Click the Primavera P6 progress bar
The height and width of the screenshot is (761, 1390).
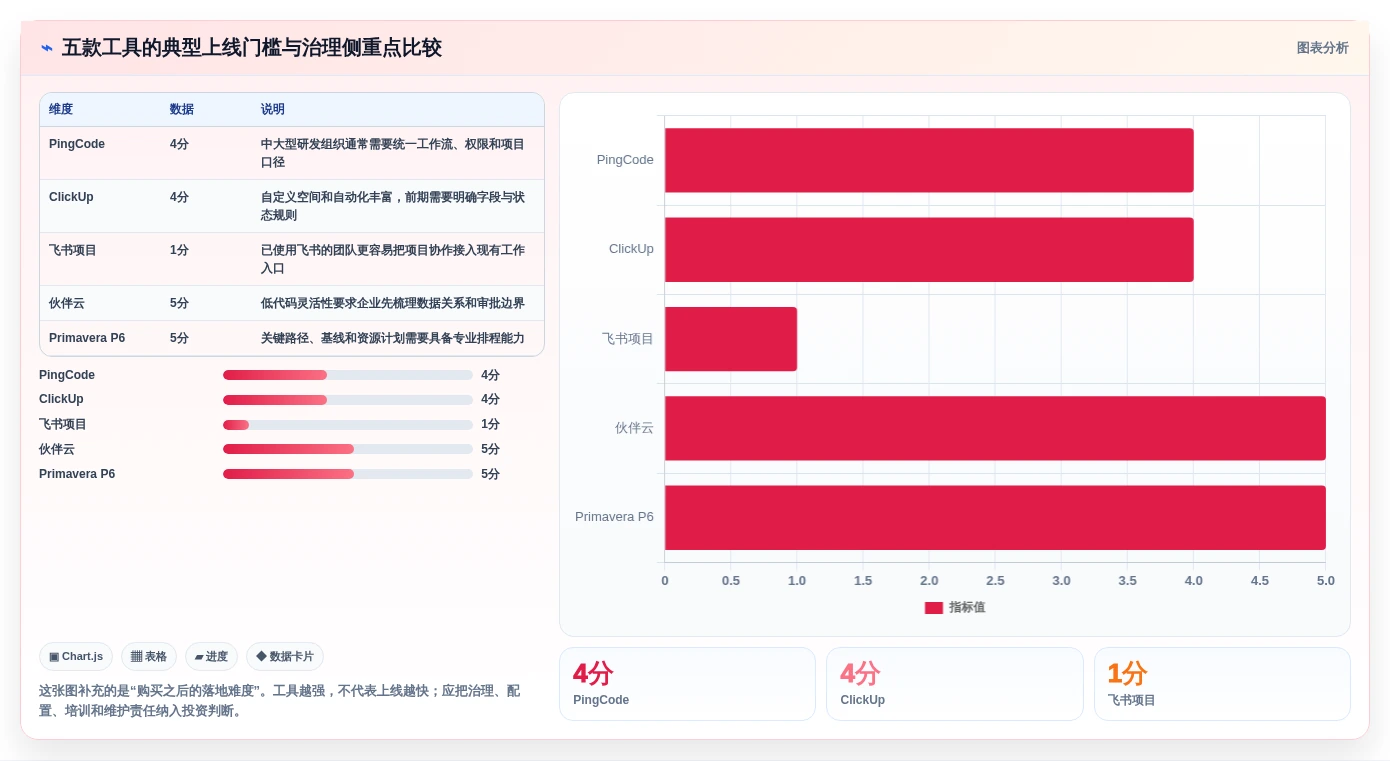point(348,474)
